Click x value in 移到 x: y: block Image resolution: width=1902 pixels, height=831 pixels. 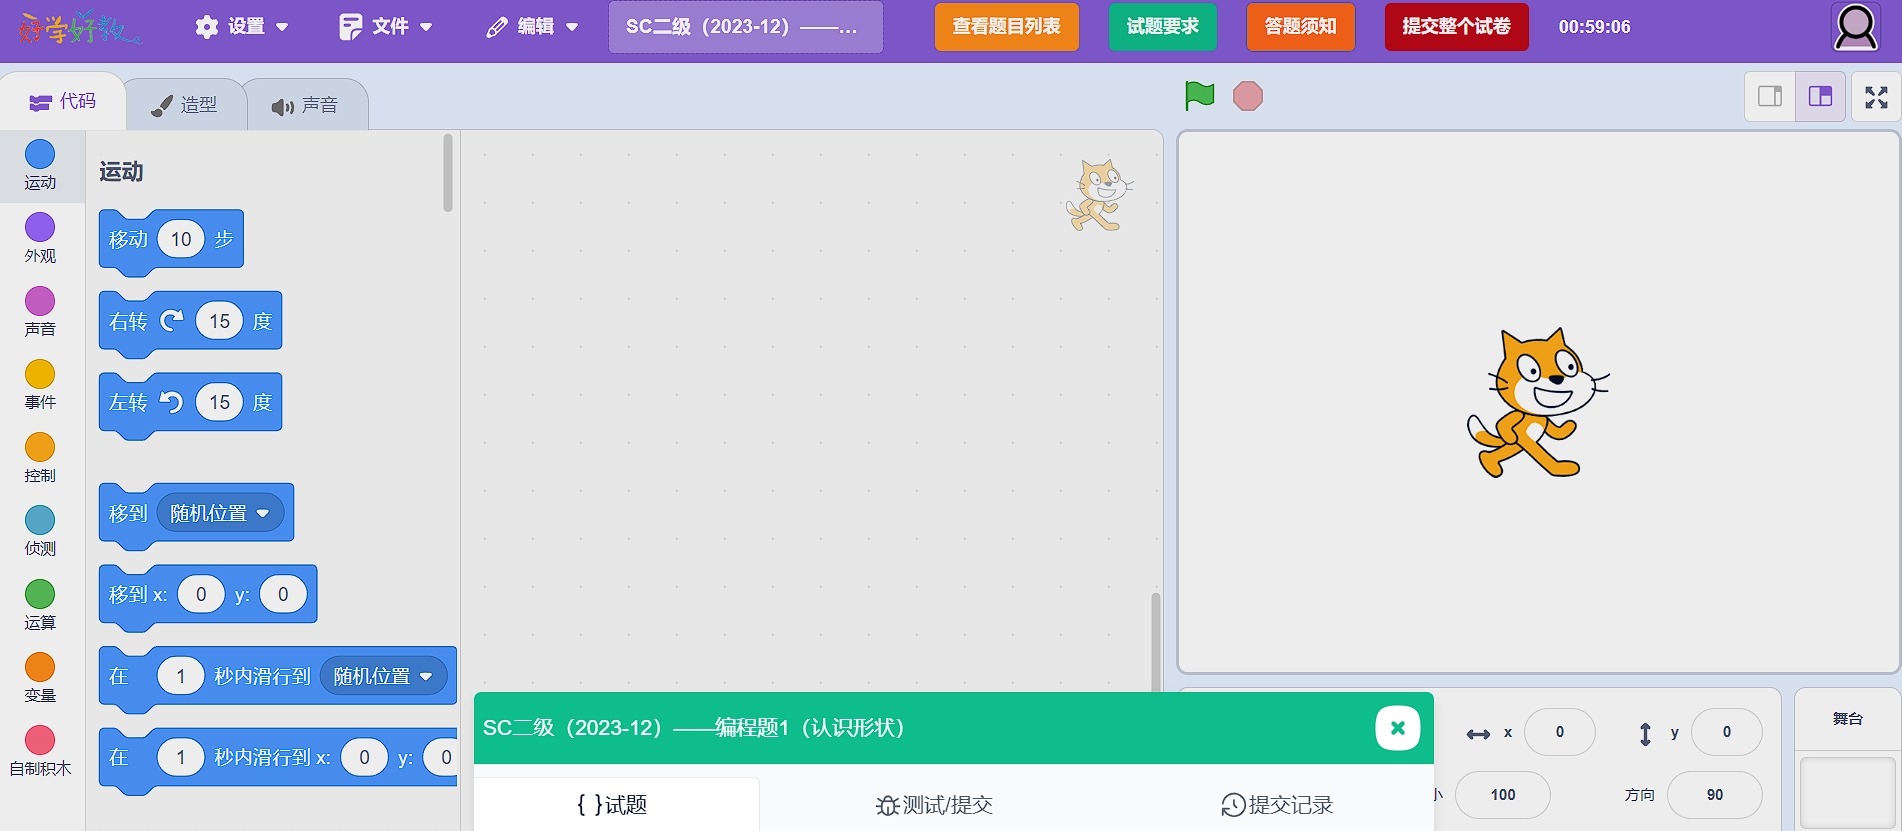[201, 594]
